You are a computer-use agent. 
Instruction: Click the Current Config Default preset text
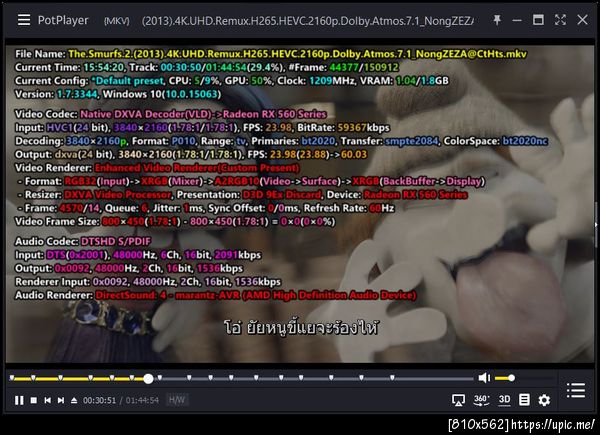pos(89,81)
